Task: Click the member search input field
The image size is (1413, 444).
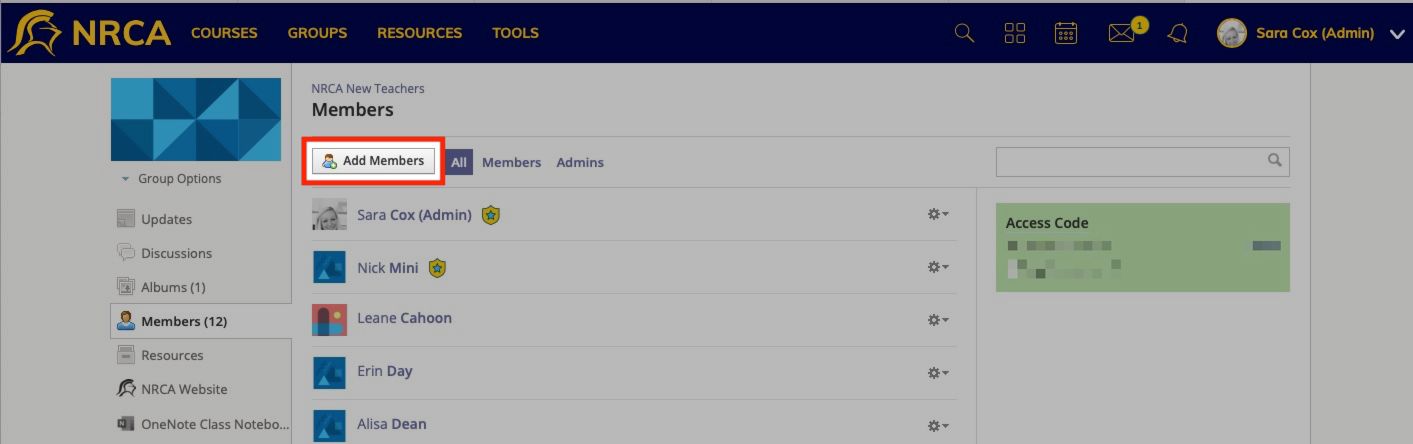Action: click(1142, 161)
